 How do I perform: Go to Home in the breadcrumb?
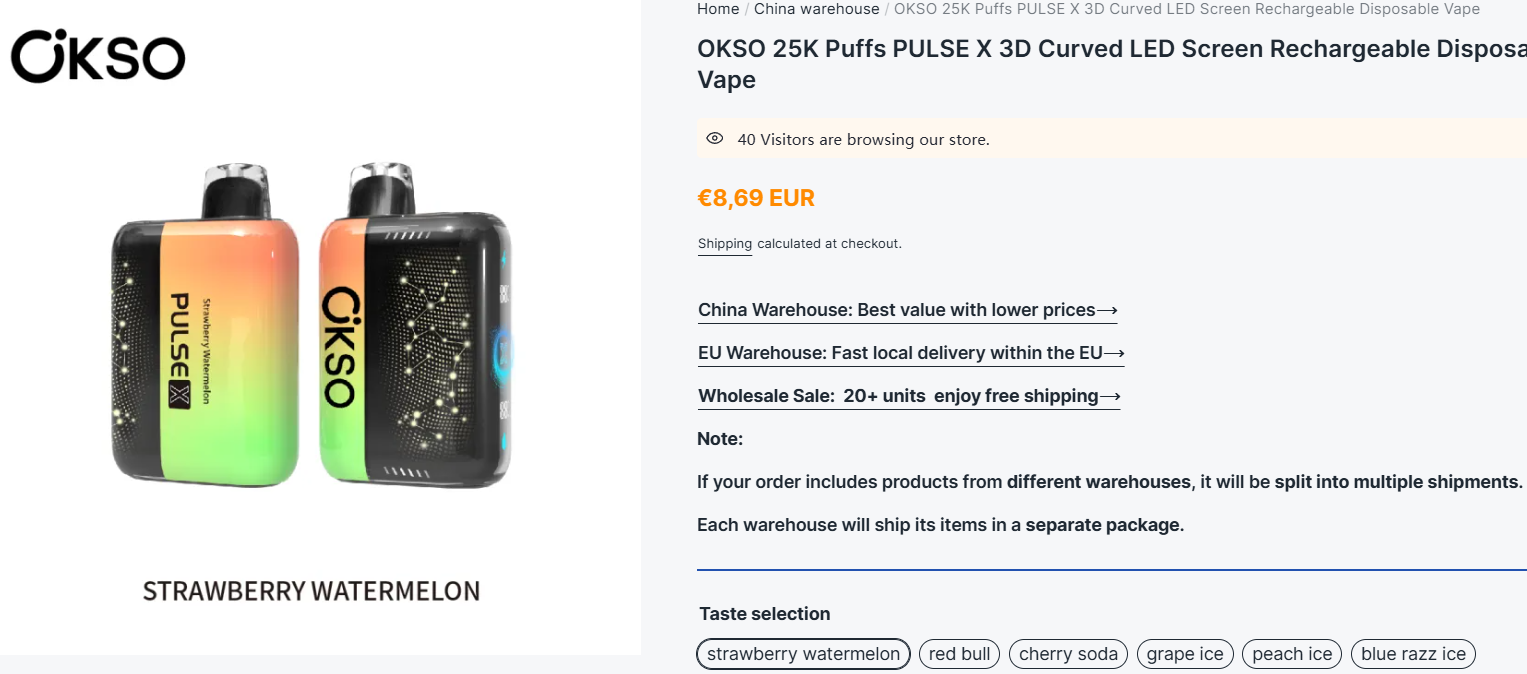click(718, 9)
